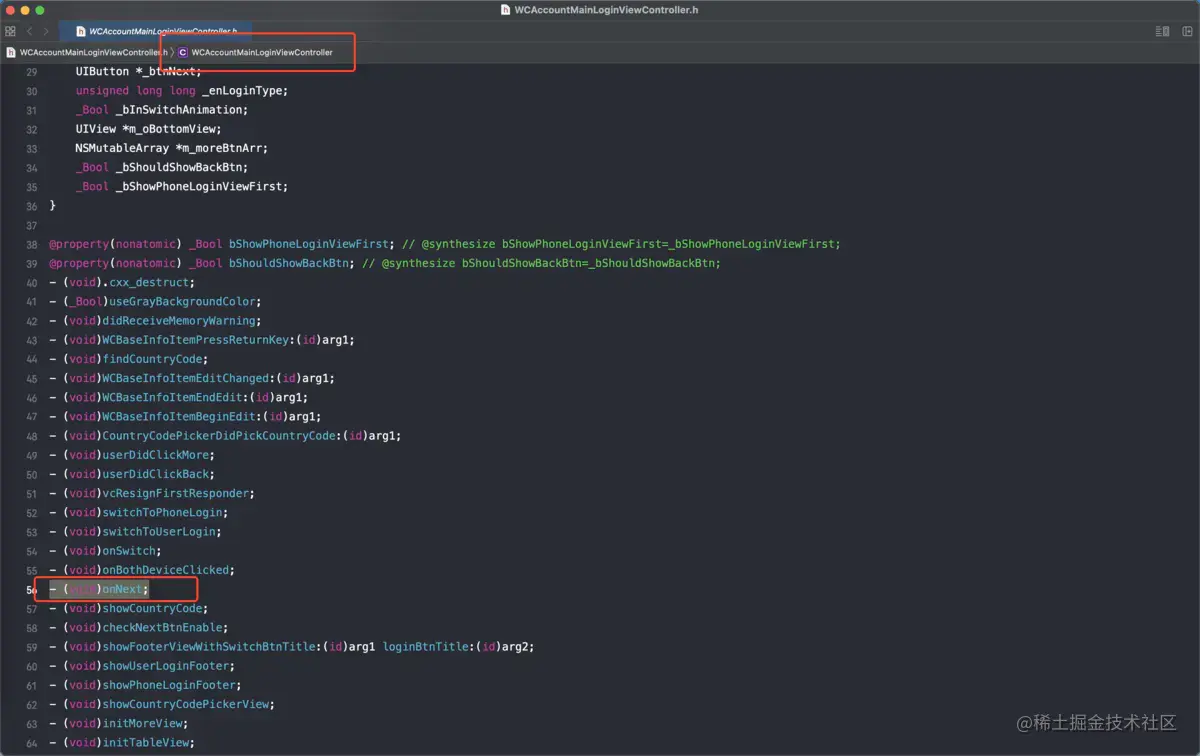
Task: Click the checkNextBtnEnable method line
Action: pyautogui.click(x=139, y=627)
